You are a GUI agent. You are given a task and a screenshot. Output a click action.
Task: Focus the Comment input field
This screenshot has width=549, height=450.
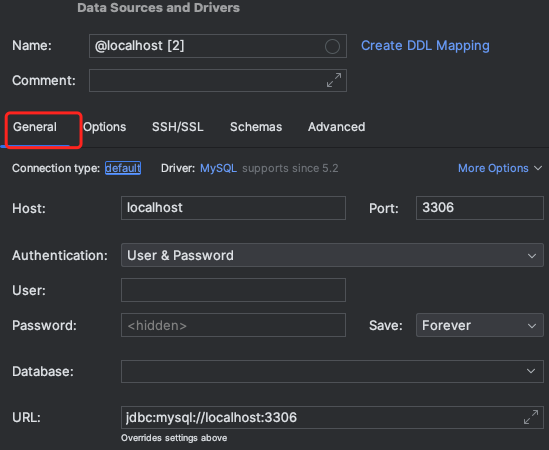tap(218, 81)
